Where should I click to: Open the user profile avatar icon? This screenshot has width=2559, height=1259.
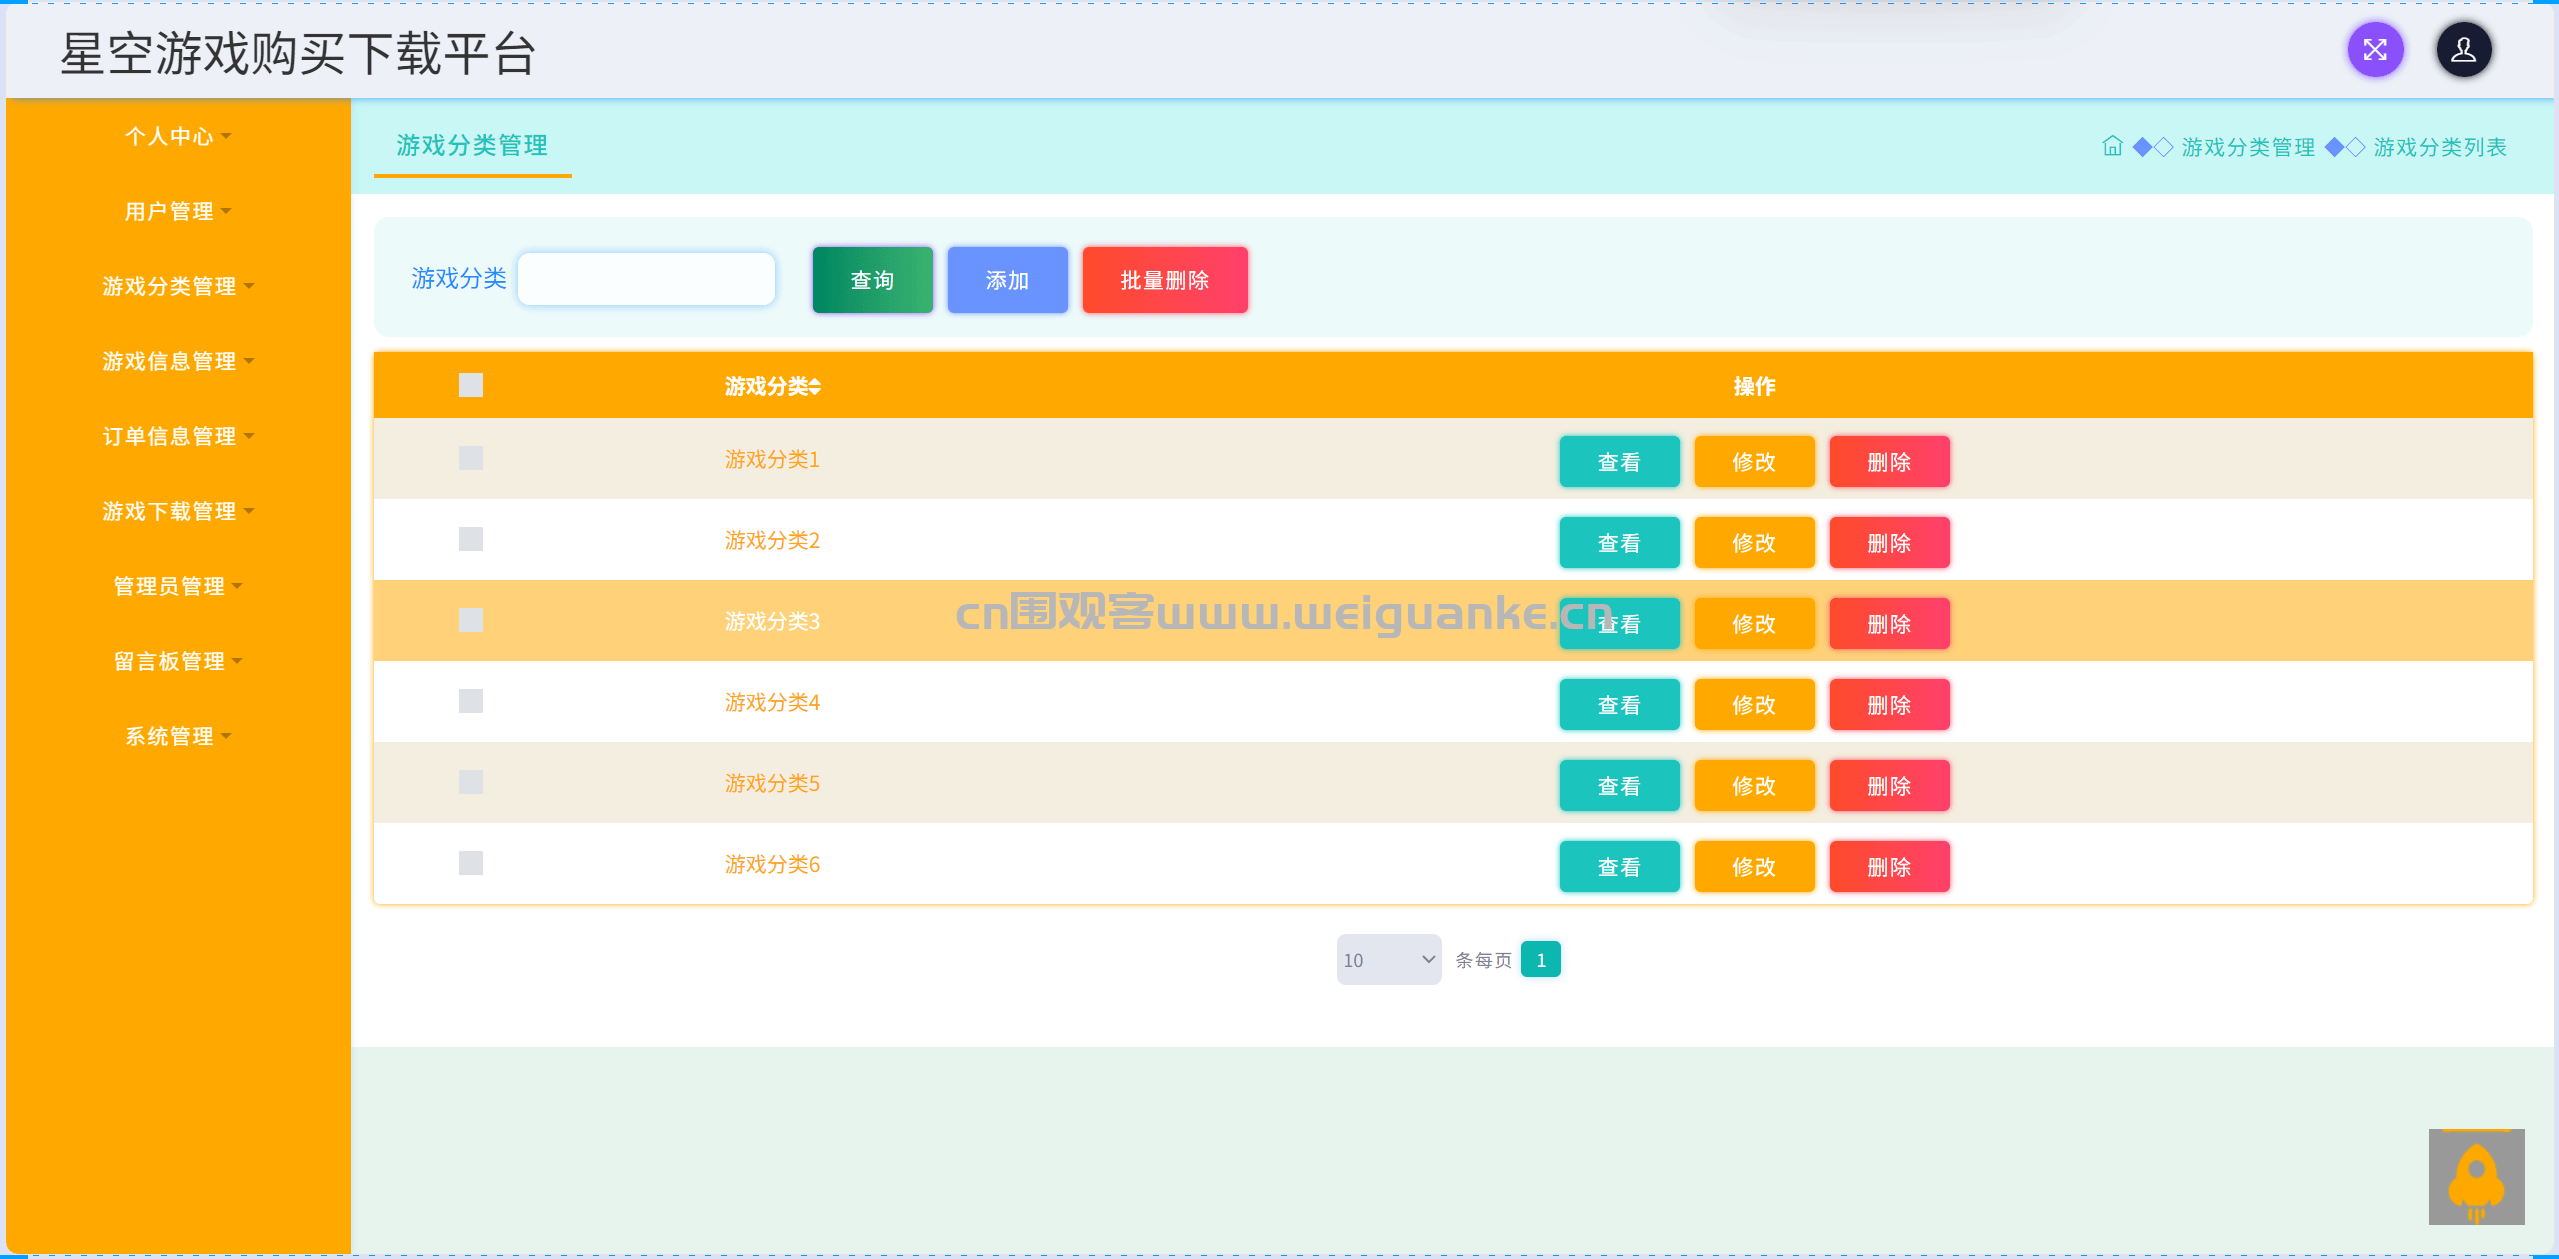pyautogui.click(x=2463, y=50)
